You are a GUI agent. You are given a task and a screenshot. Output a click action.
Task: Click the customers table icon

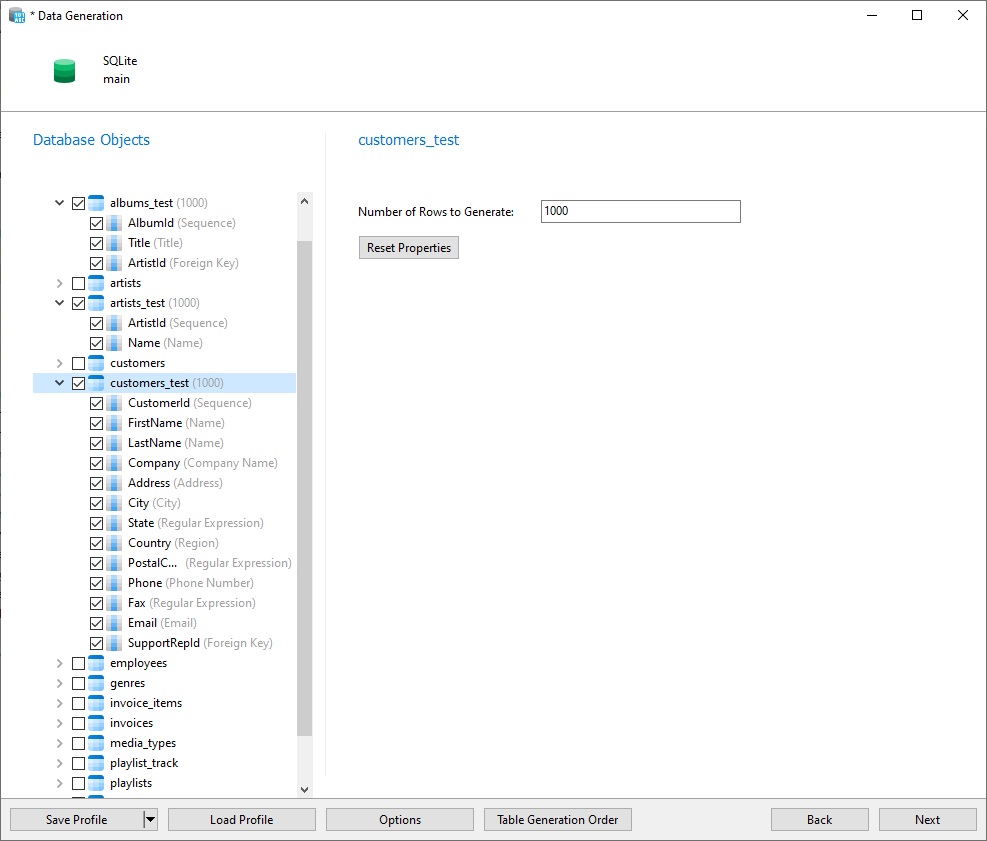(x=96, y=363)
